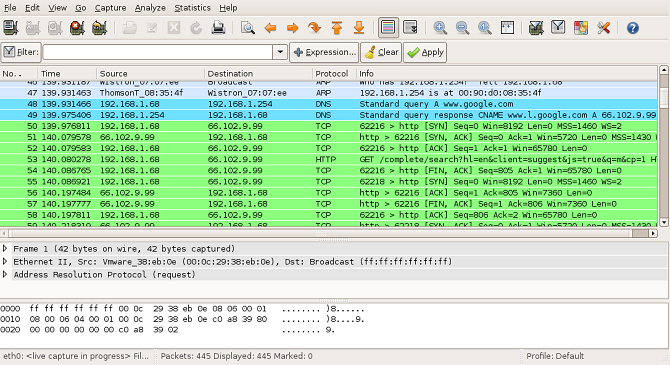Toggle auto scroll in live capture
The image size is (670, 365).
[x=411, y=28]
